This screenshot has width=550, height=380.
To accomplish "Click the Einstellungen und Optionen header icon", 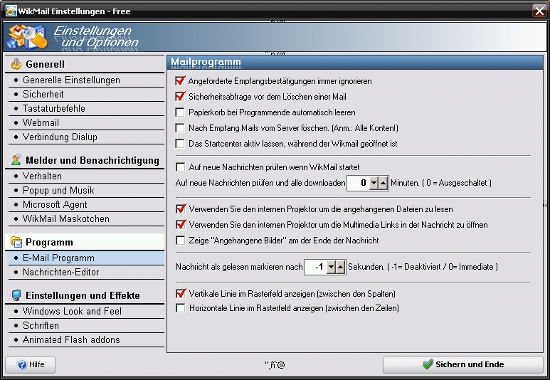I will click(28, 36).
